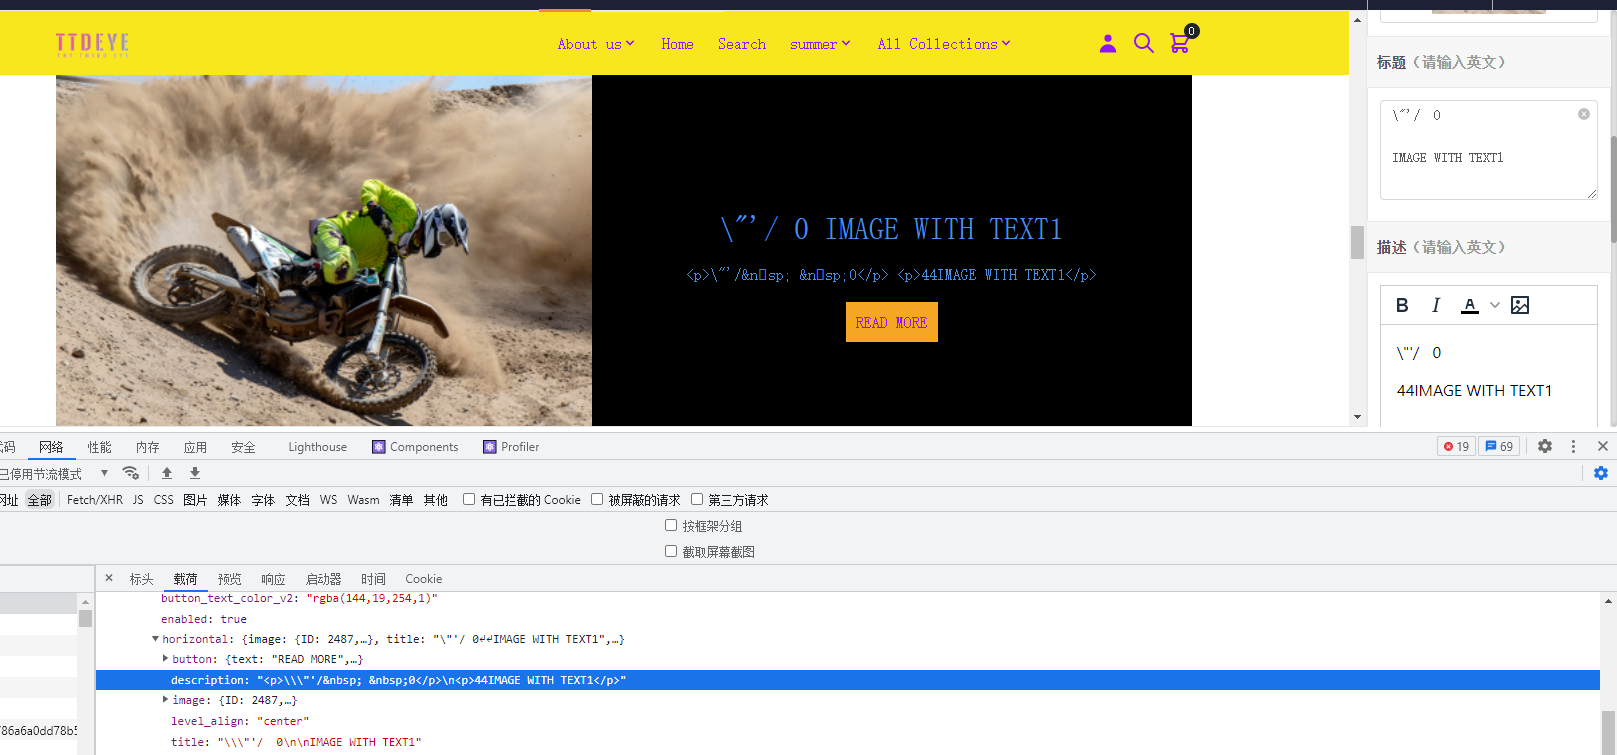This screenshot has width=1617, height=755.
Task: Filter requests by 图片
Action: [195, 500]
